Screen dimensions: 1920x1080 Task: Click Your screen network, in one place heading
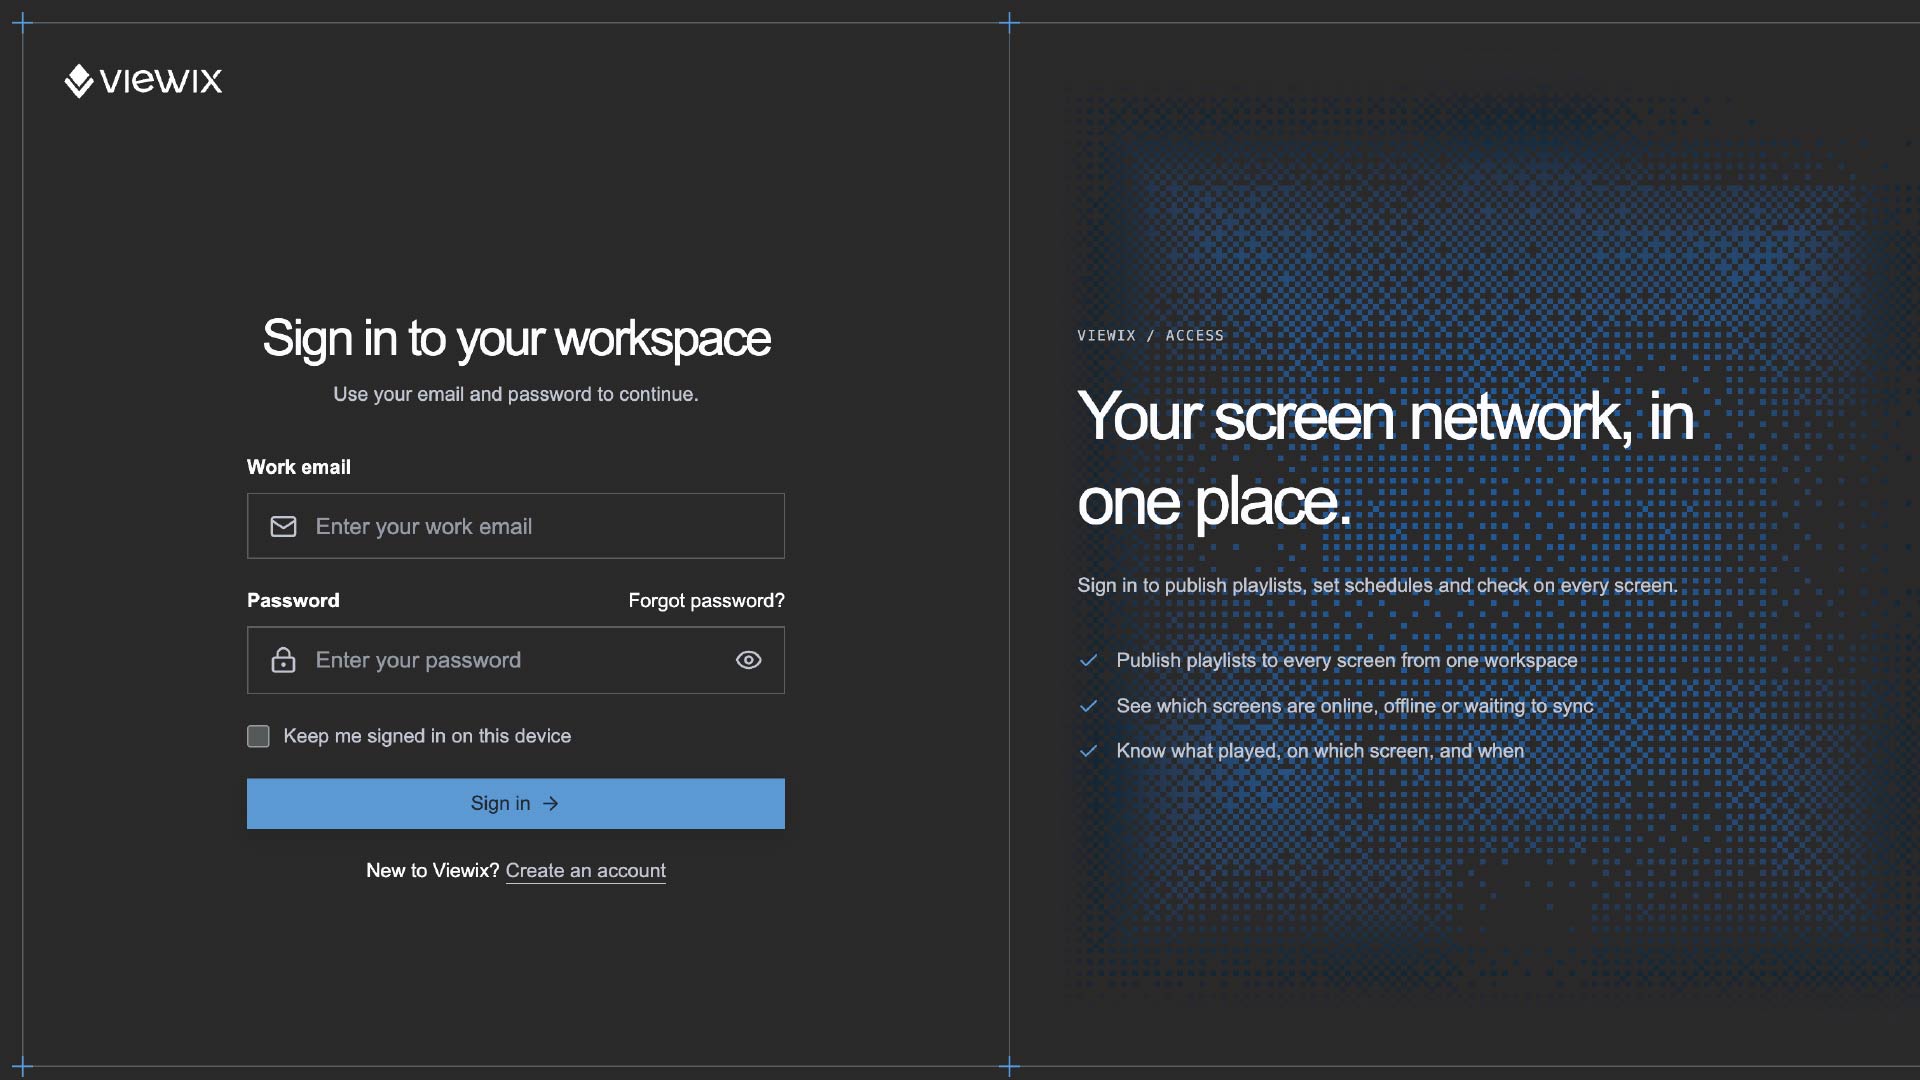coord(1385,458)
